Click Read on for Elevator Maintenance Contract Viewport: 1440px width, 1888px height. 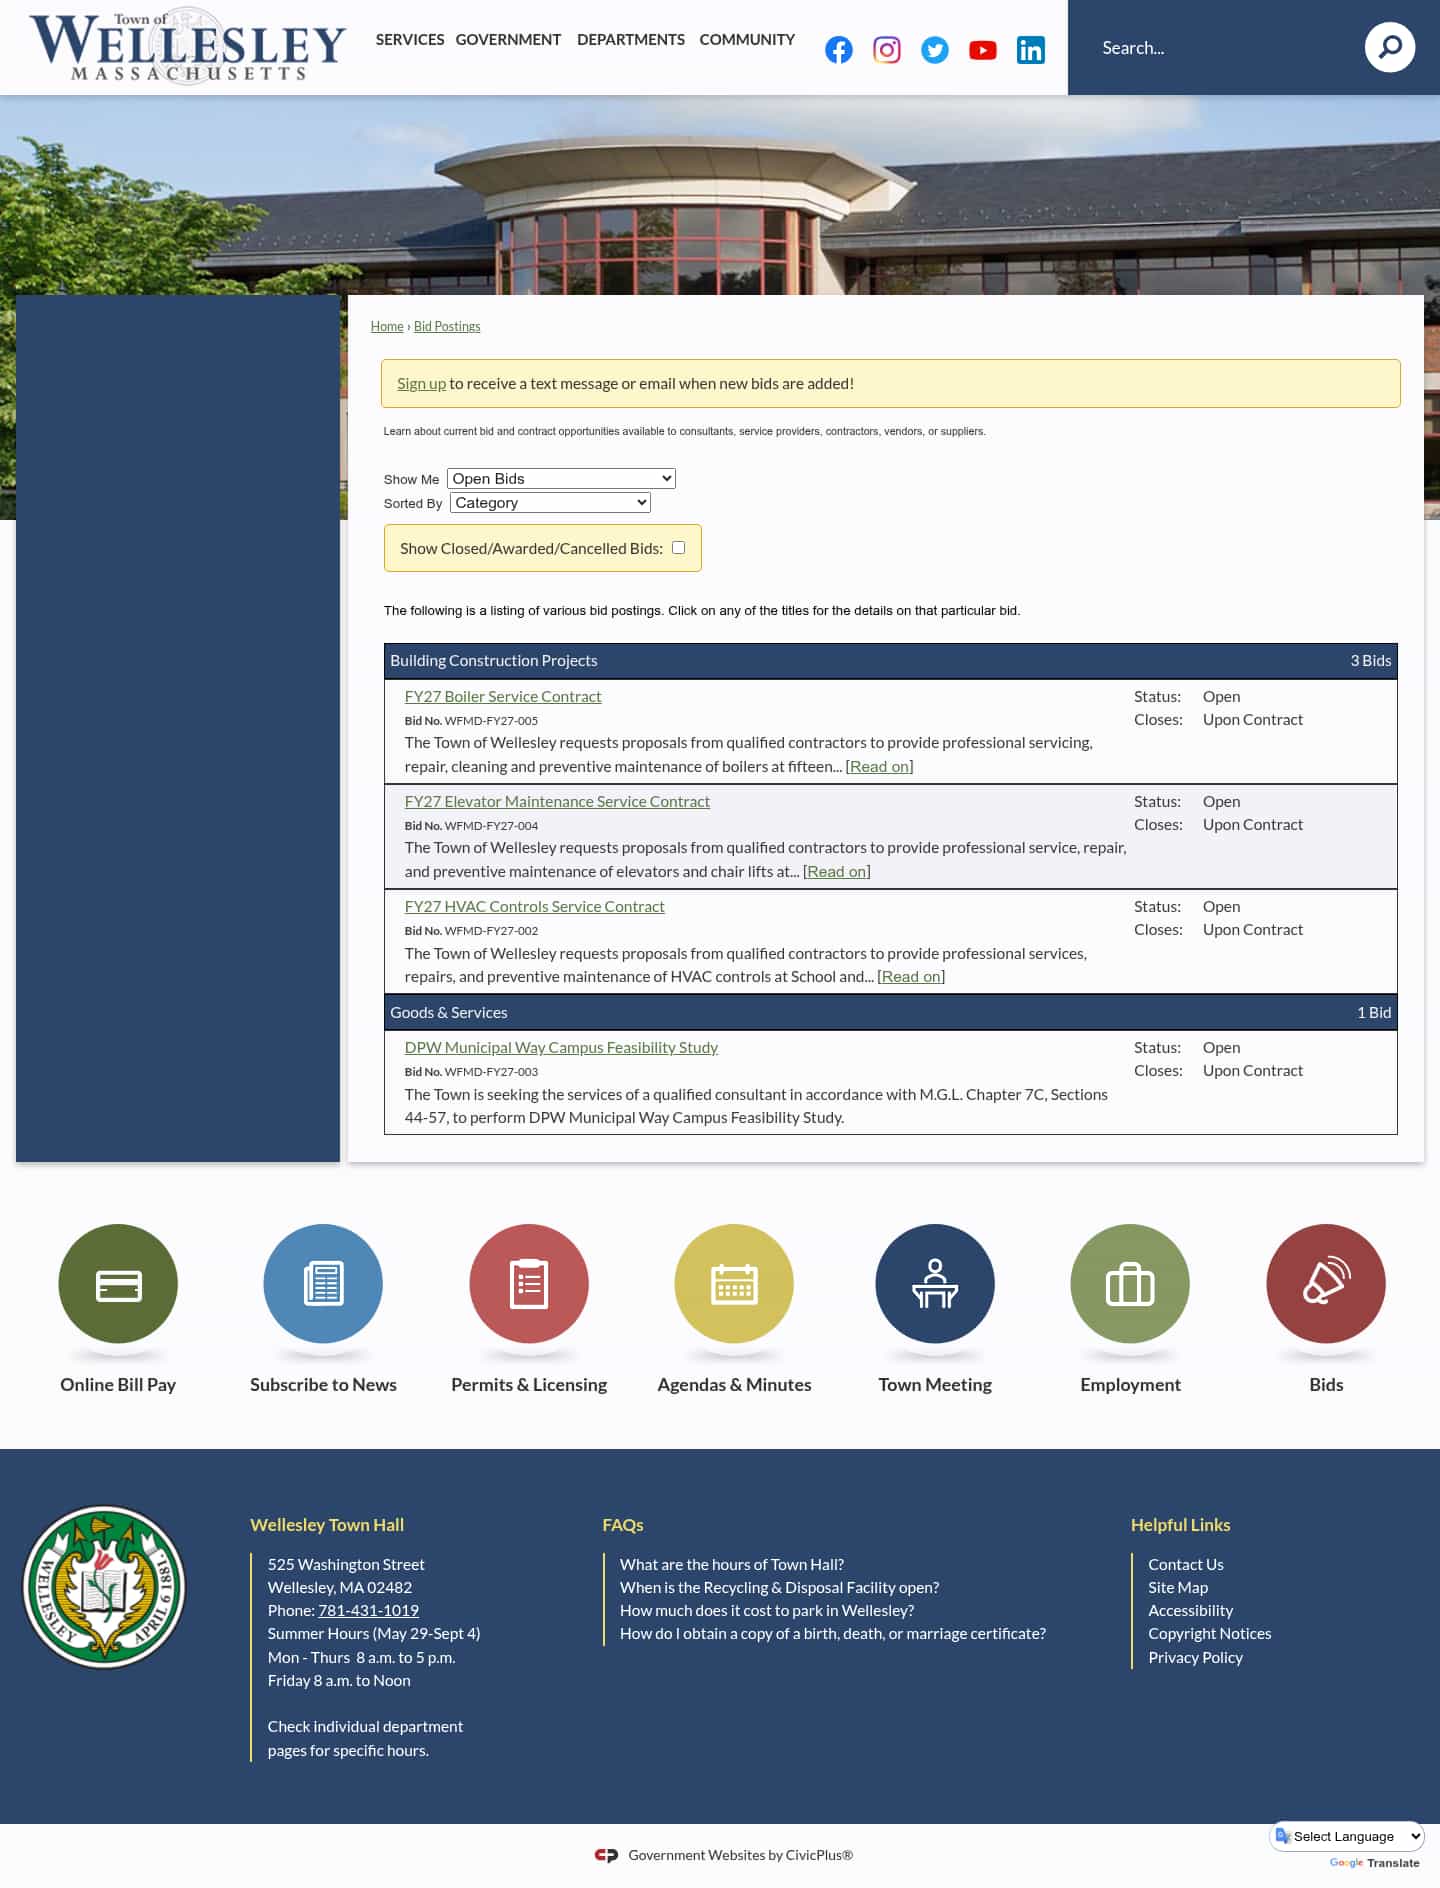click(x=837, y=871)
